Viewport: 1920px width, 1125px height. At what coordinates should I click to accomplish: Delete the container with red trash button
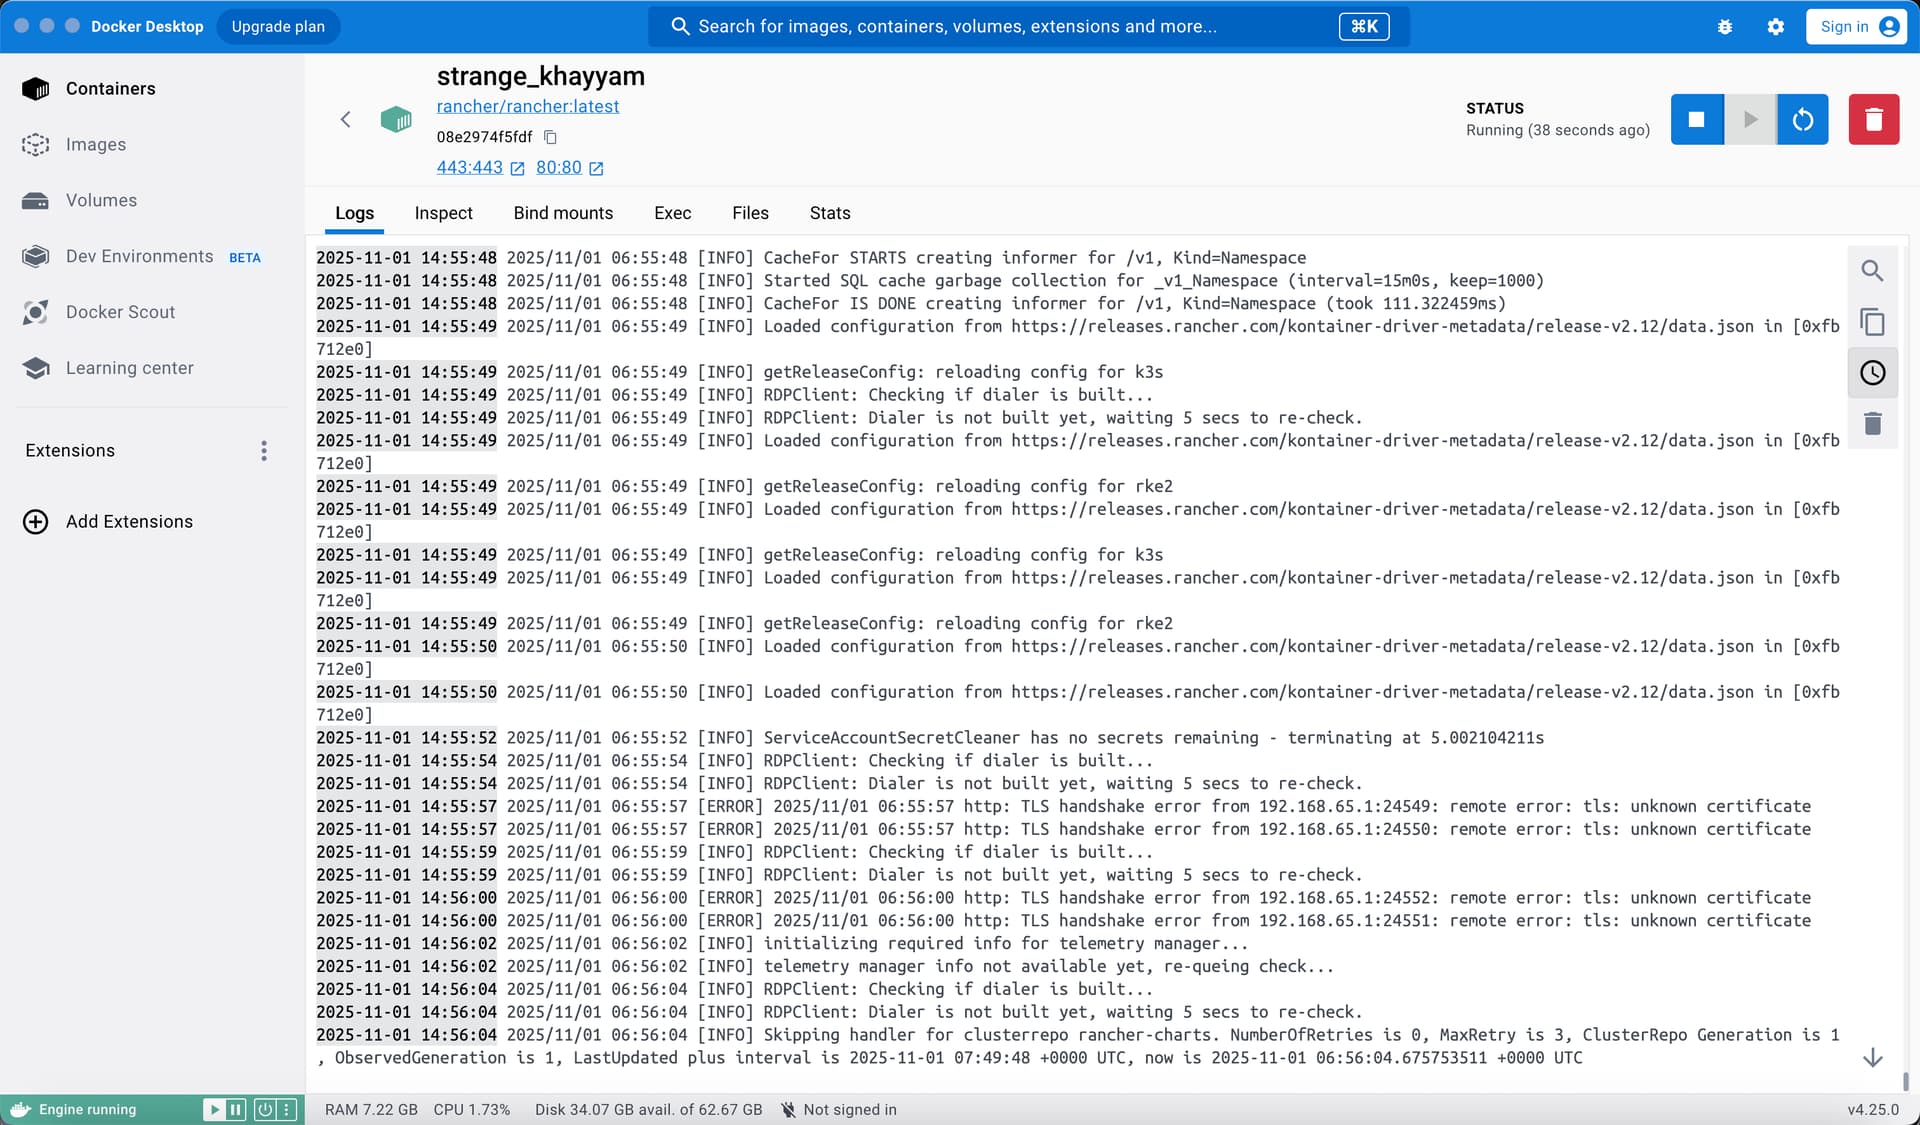(1873, 120)
